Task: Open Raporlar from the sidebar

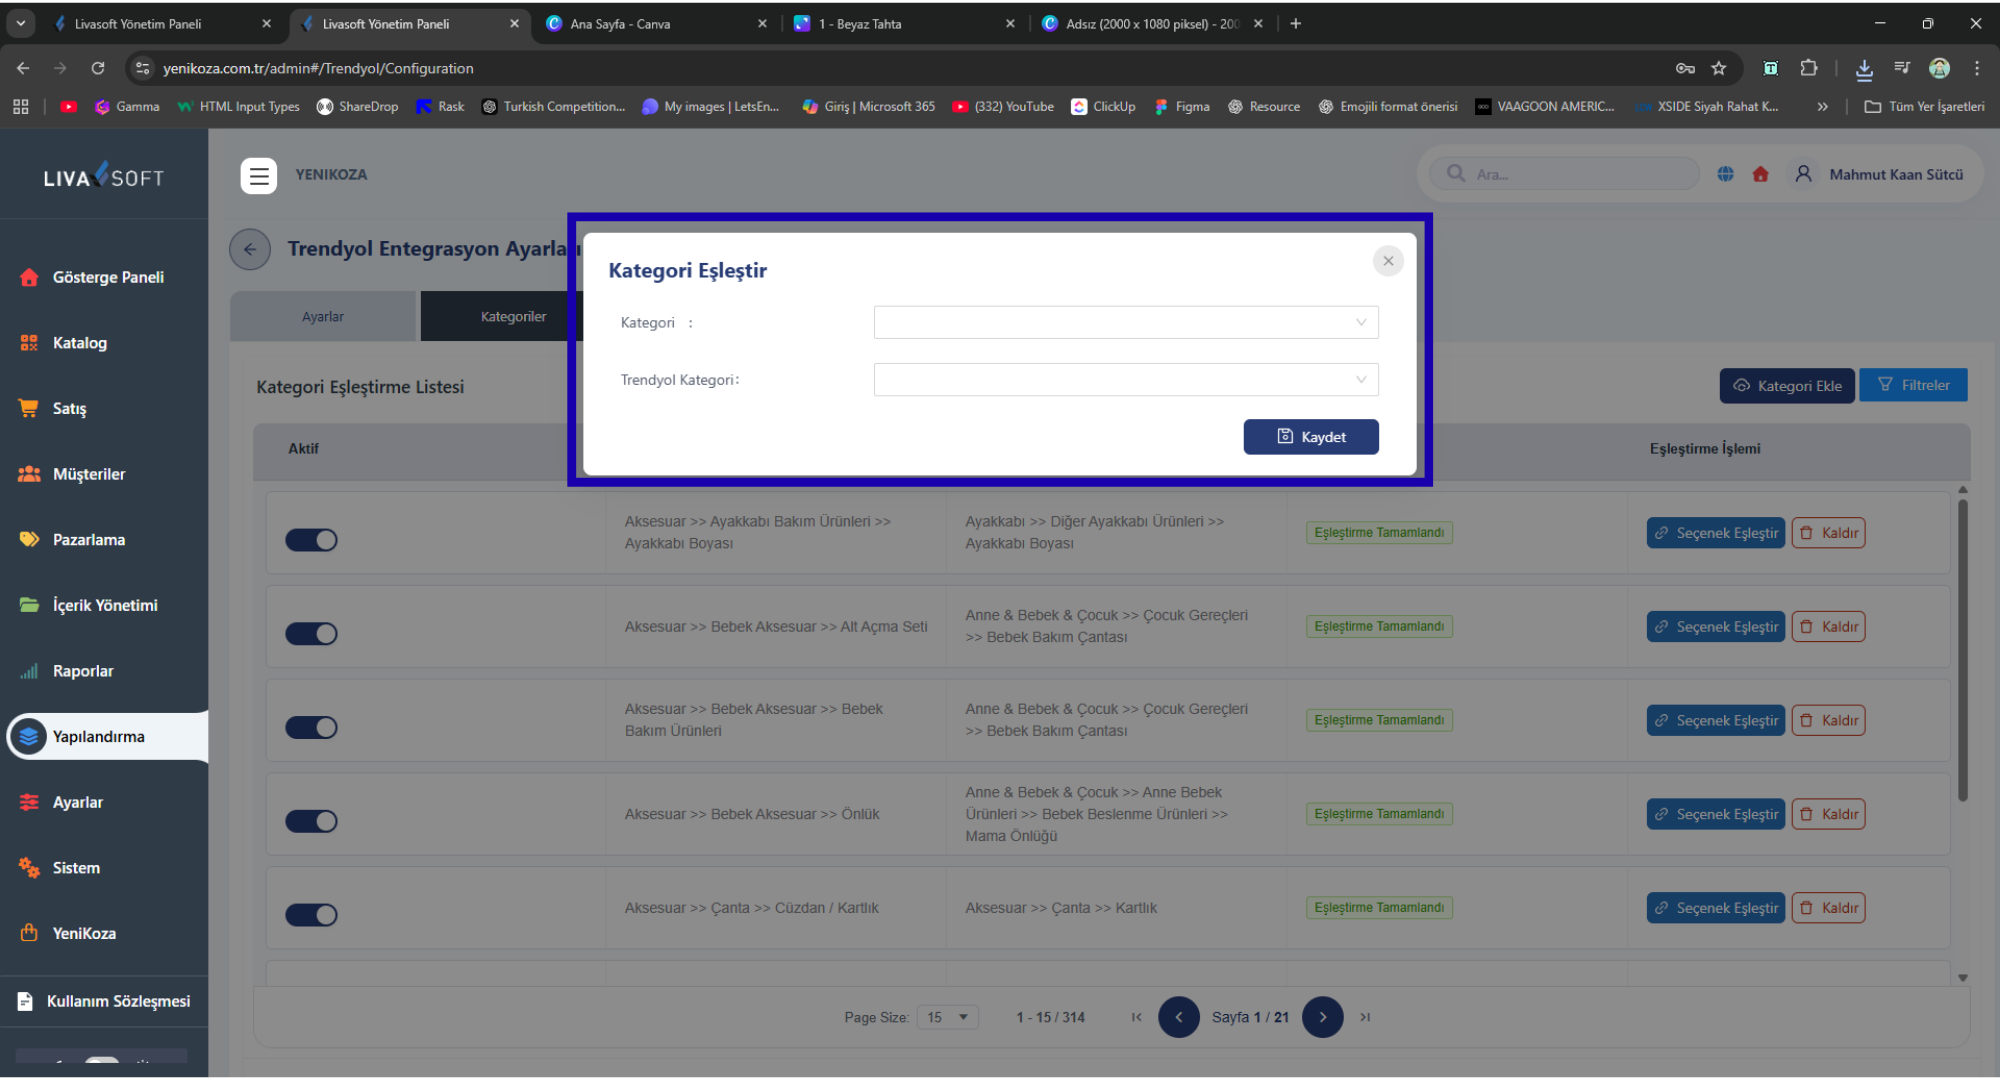Action: coord(83,671)
